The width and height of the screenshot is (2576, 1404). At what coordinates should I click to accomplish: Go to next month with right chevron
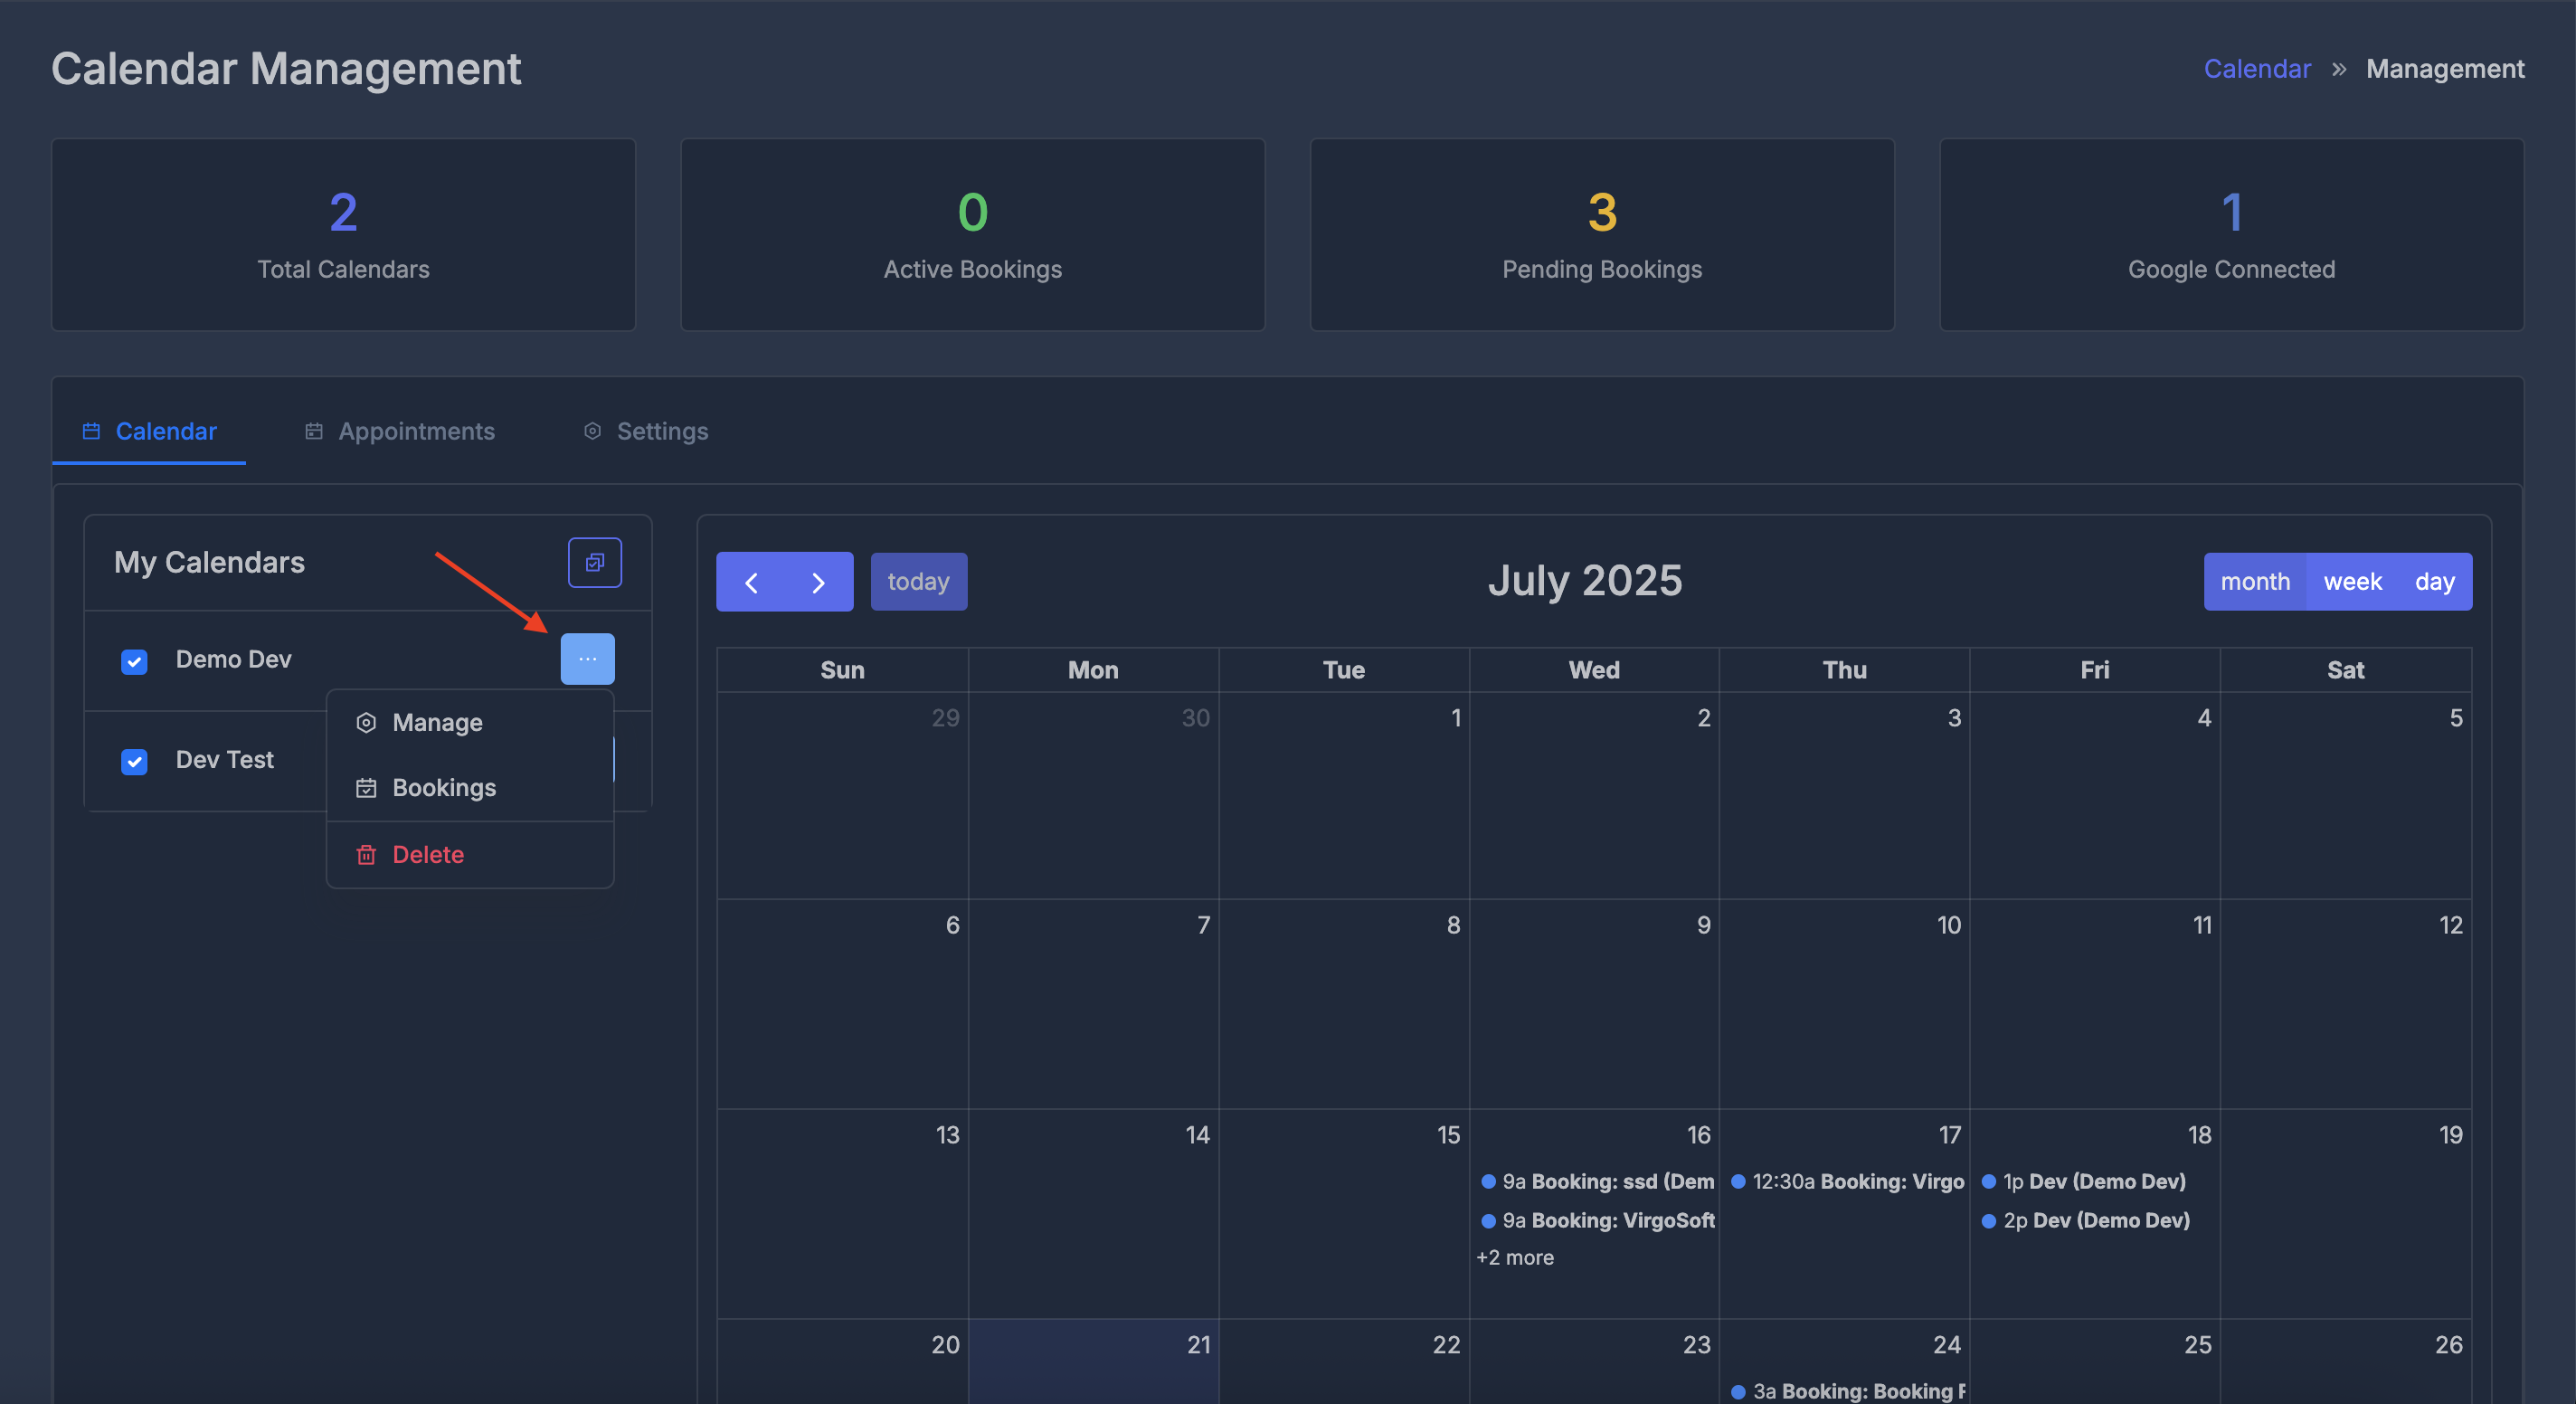pyautogui.click(x=819, y=582)
